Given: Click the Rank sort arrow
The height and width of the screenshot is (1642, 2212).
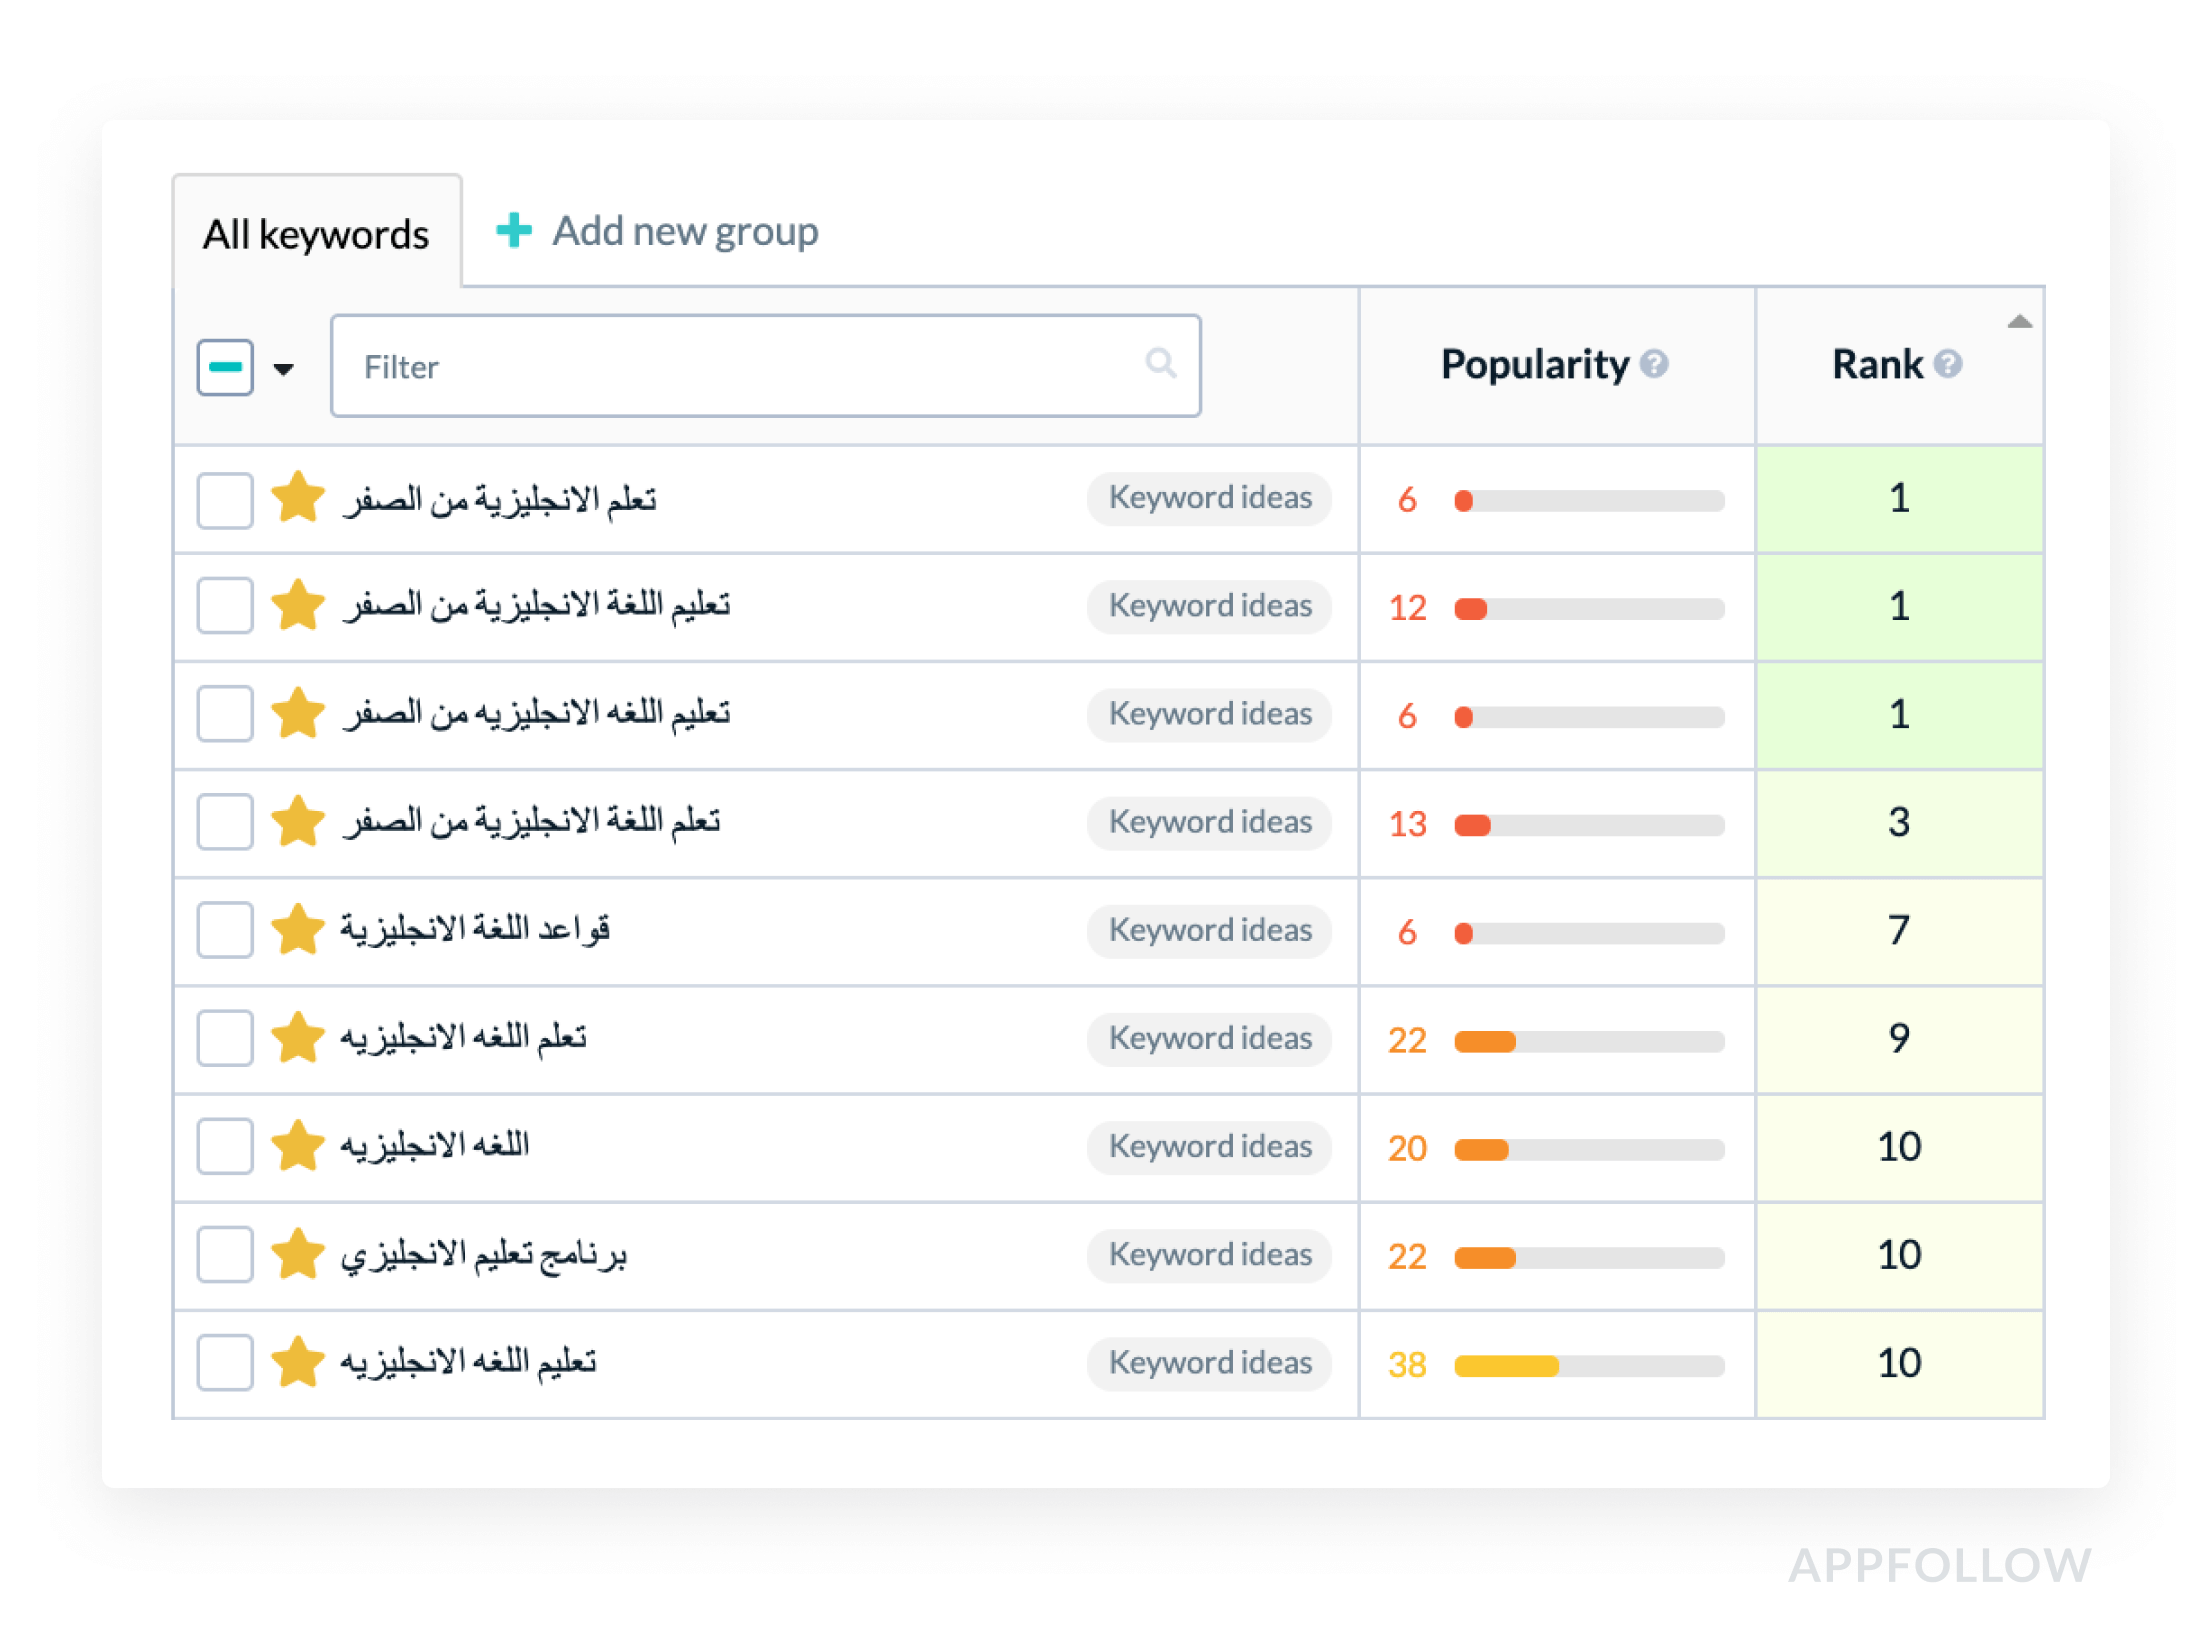Looking at the screenshot, I should (x=2018, y=322).
